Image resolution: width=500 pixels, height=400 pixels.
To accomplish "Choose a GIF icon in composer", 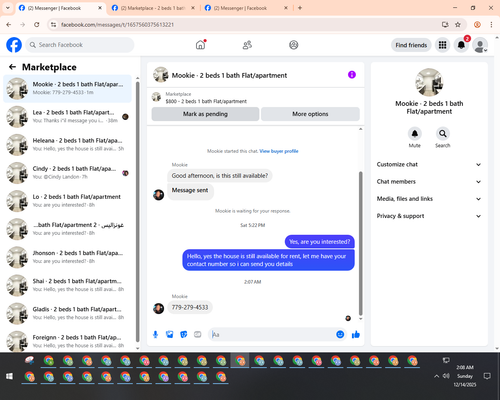I will point(198,334).
